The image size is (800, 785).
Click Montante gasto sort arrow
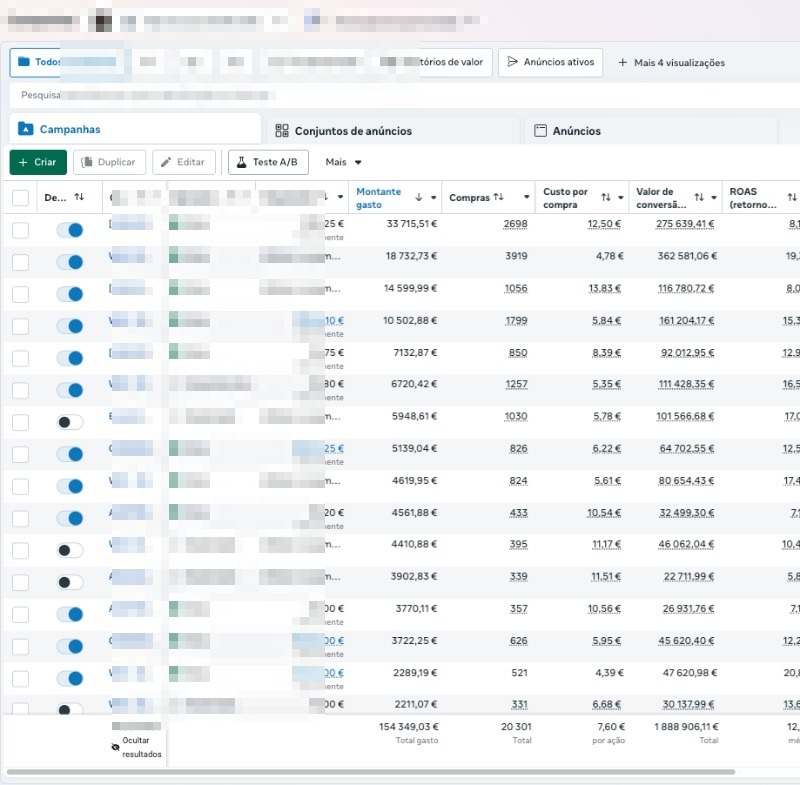tap(418, 197)
